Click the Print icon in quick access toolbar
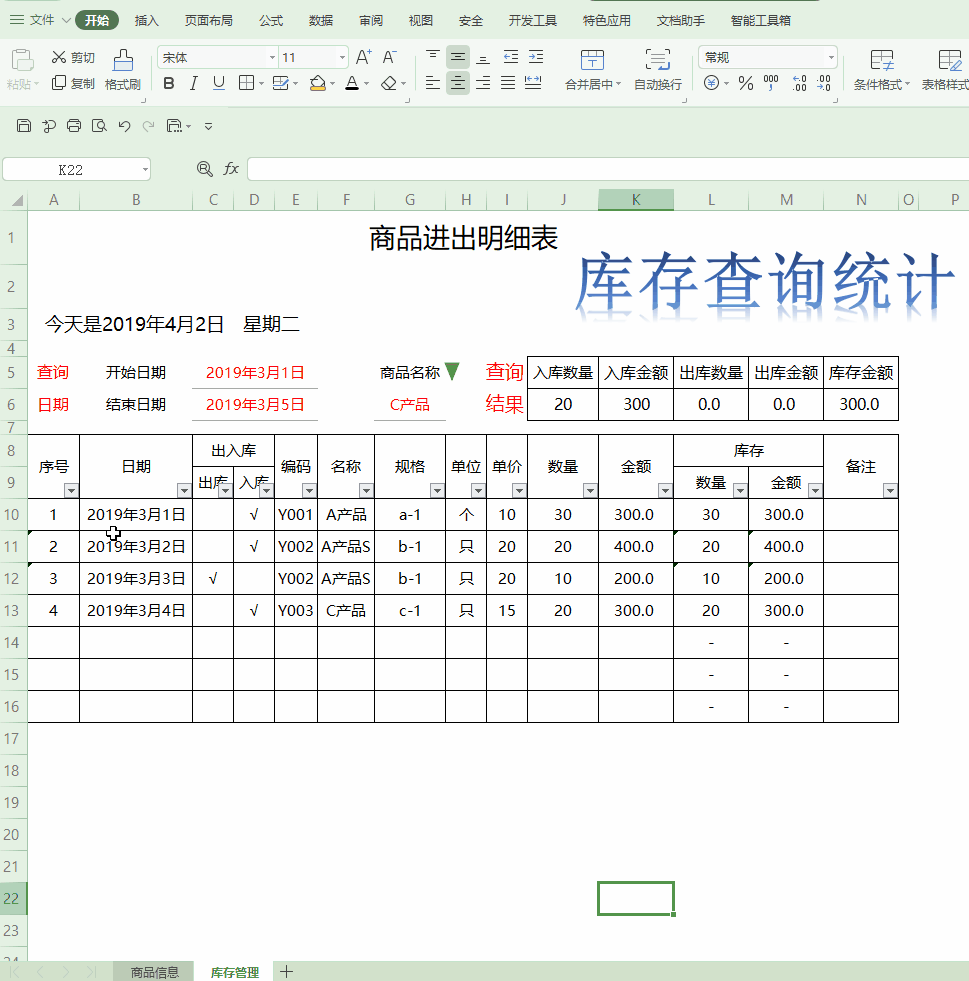969x981 pixels. (x=74, y=126)
